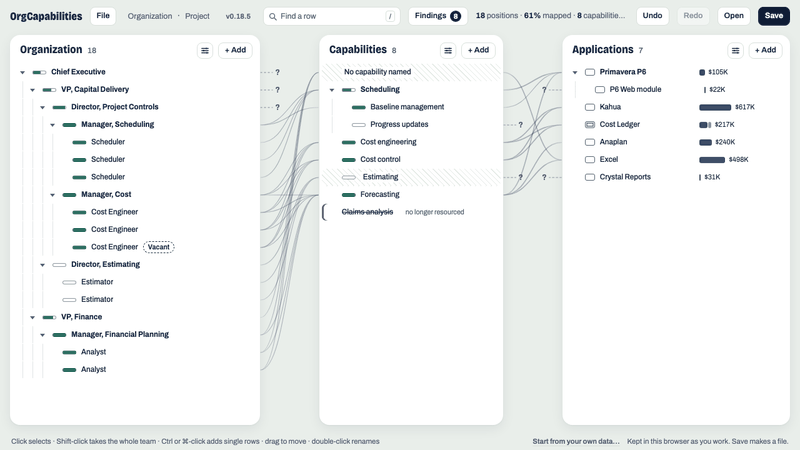The height and width of the screenshot is (450, 800).
Task: Click the Excel $498K cost bar
Action: tap(712, 160)
